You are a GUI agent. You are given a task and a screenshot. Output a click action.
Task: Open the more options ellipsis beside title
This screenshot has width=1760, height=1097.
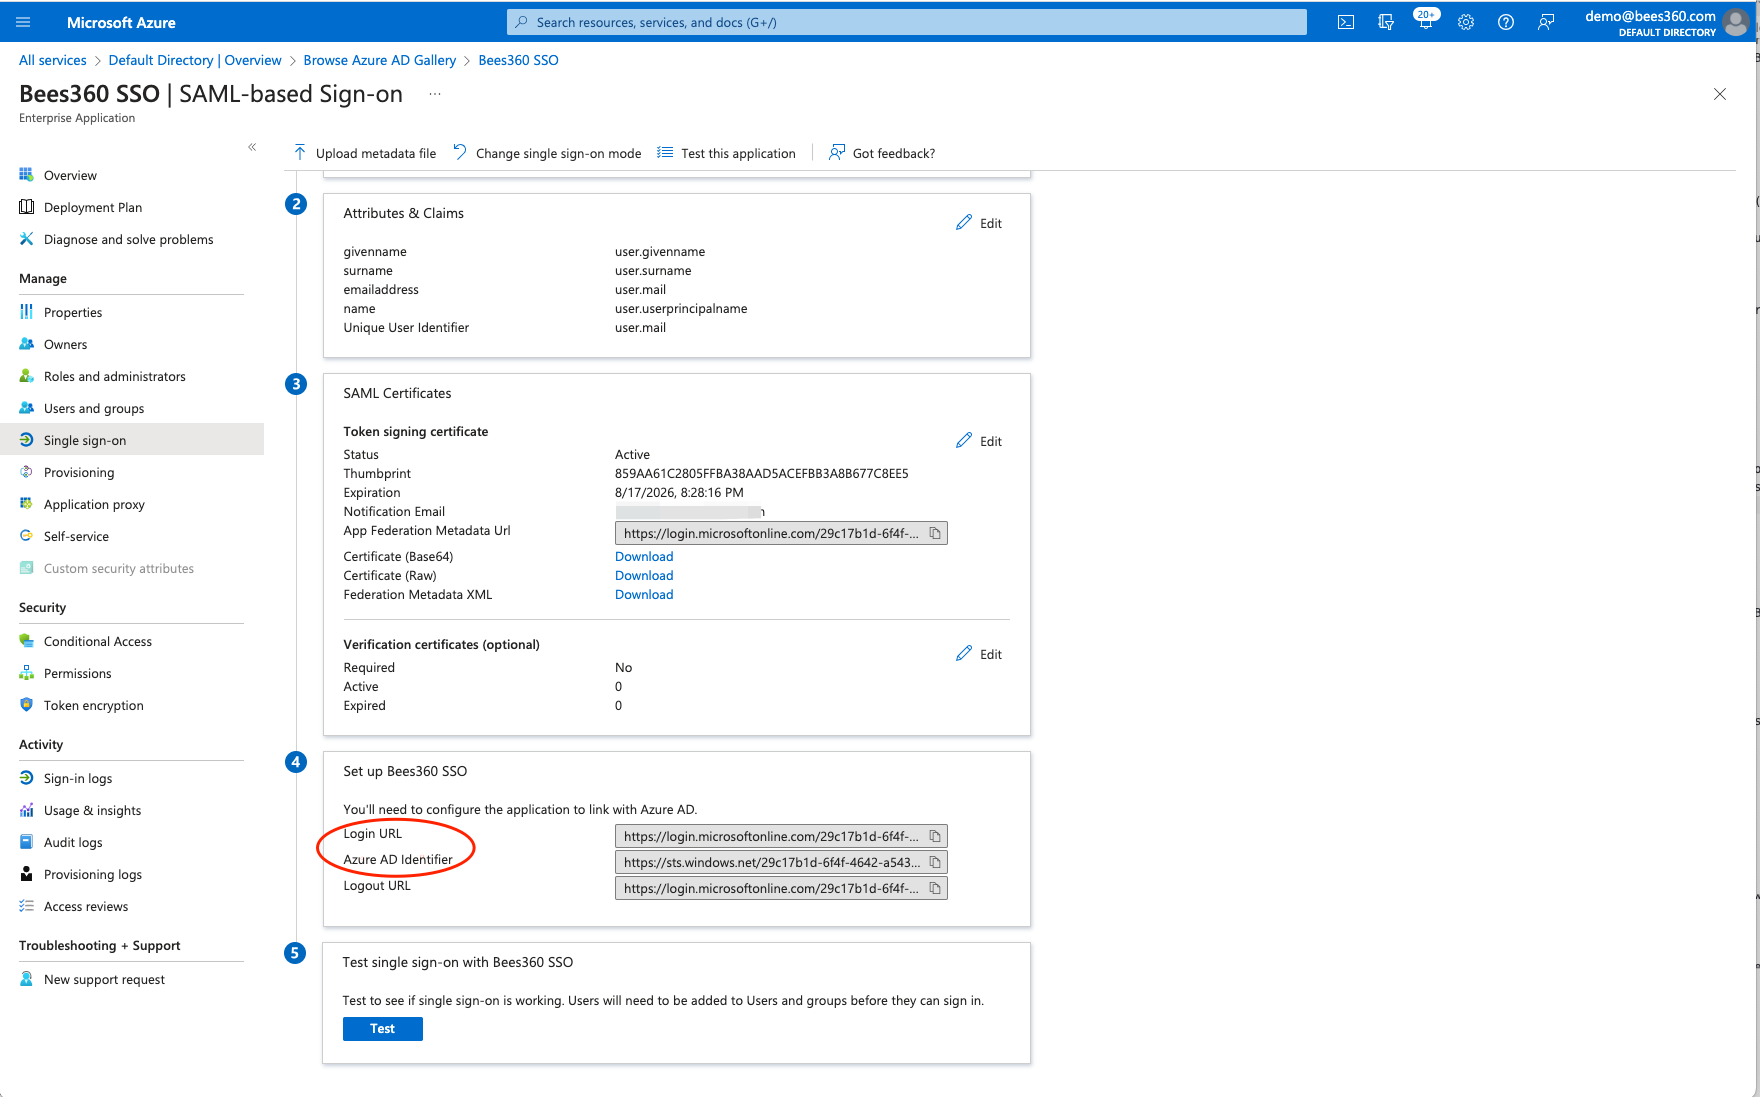click(x=435, y=94)
